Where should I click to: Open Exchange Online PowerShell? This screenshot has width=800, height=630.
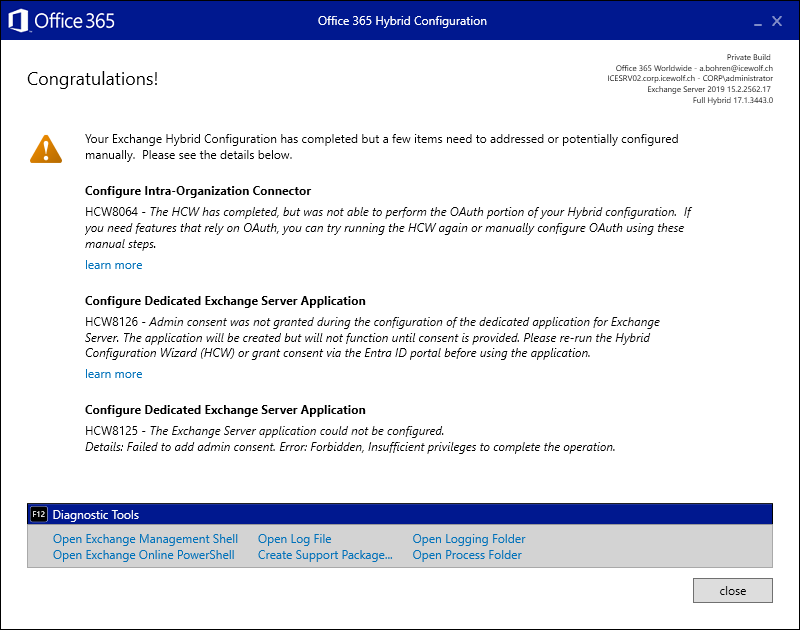[x=144, y=555]
